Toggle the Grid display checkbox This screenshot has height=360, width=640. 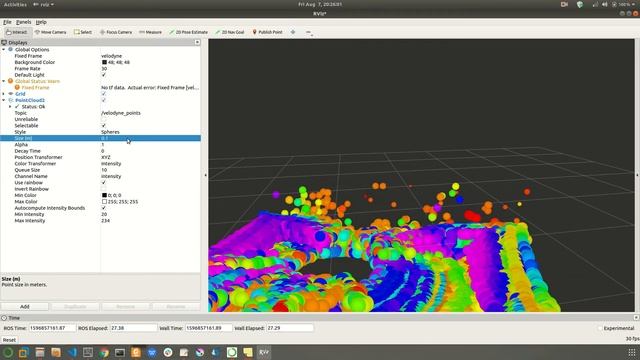[x=104, y=94]
